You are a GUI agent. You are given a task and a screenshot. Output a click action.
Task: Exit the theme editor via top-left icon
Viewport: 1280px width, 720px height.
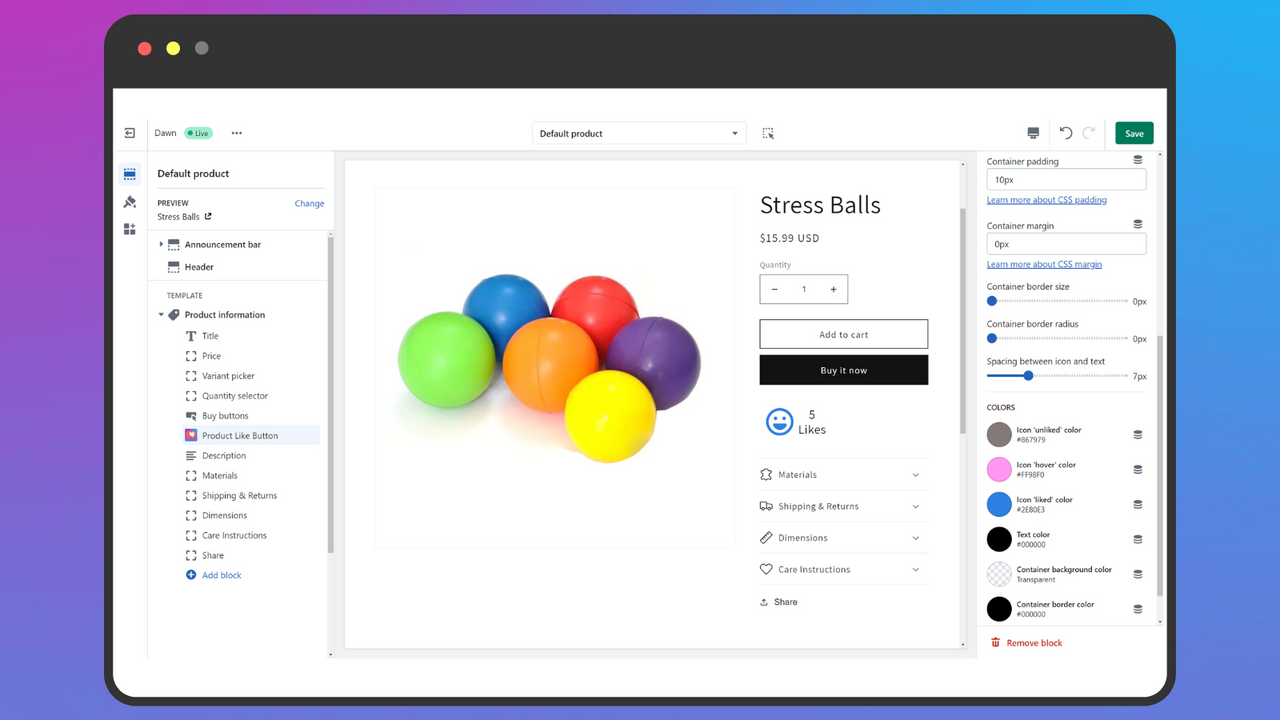coord(129,132)
